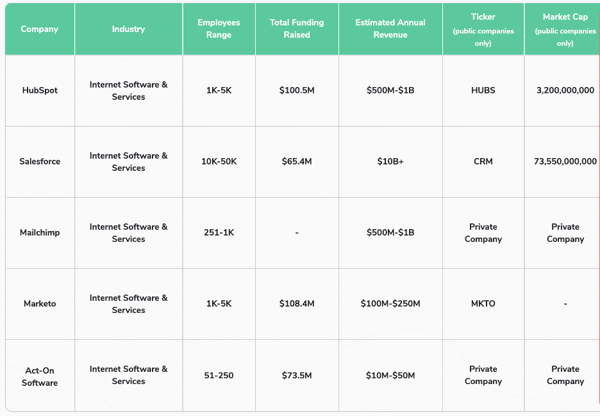Viewport: 600px width, 416px height.
Task: Select Marketo's $108.4M funding cell
Action: 296,304
